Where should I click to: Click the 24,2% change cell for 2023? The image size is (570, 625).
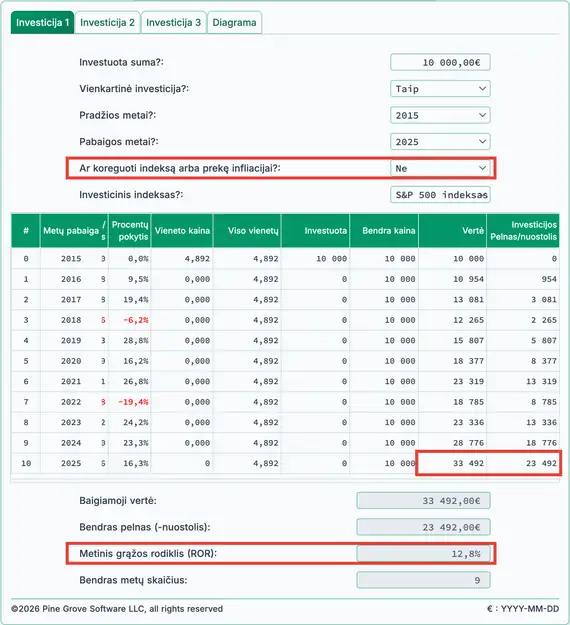130,422
